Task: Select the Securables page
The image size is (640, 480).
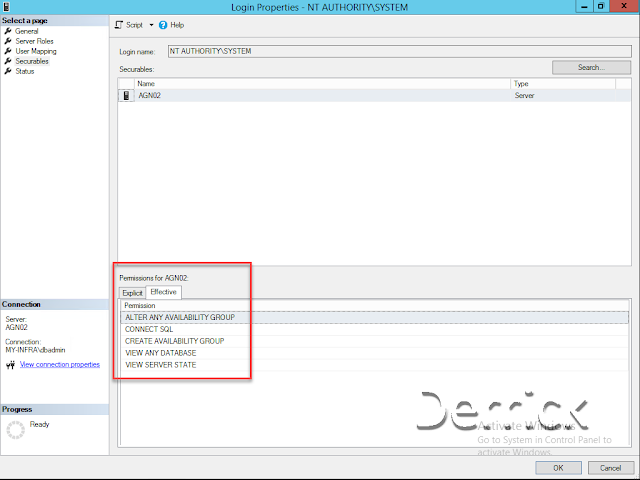Action: click(x=32, y=61)
